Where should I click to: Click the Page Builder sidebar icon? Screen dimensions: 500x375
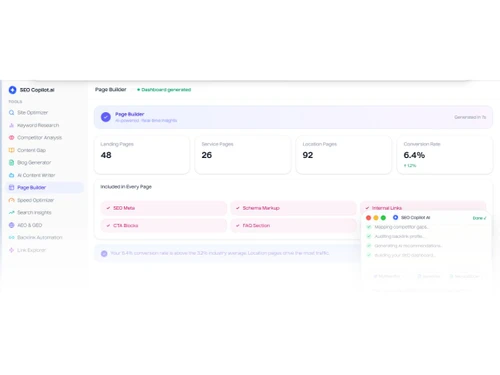tap(11, 188)
